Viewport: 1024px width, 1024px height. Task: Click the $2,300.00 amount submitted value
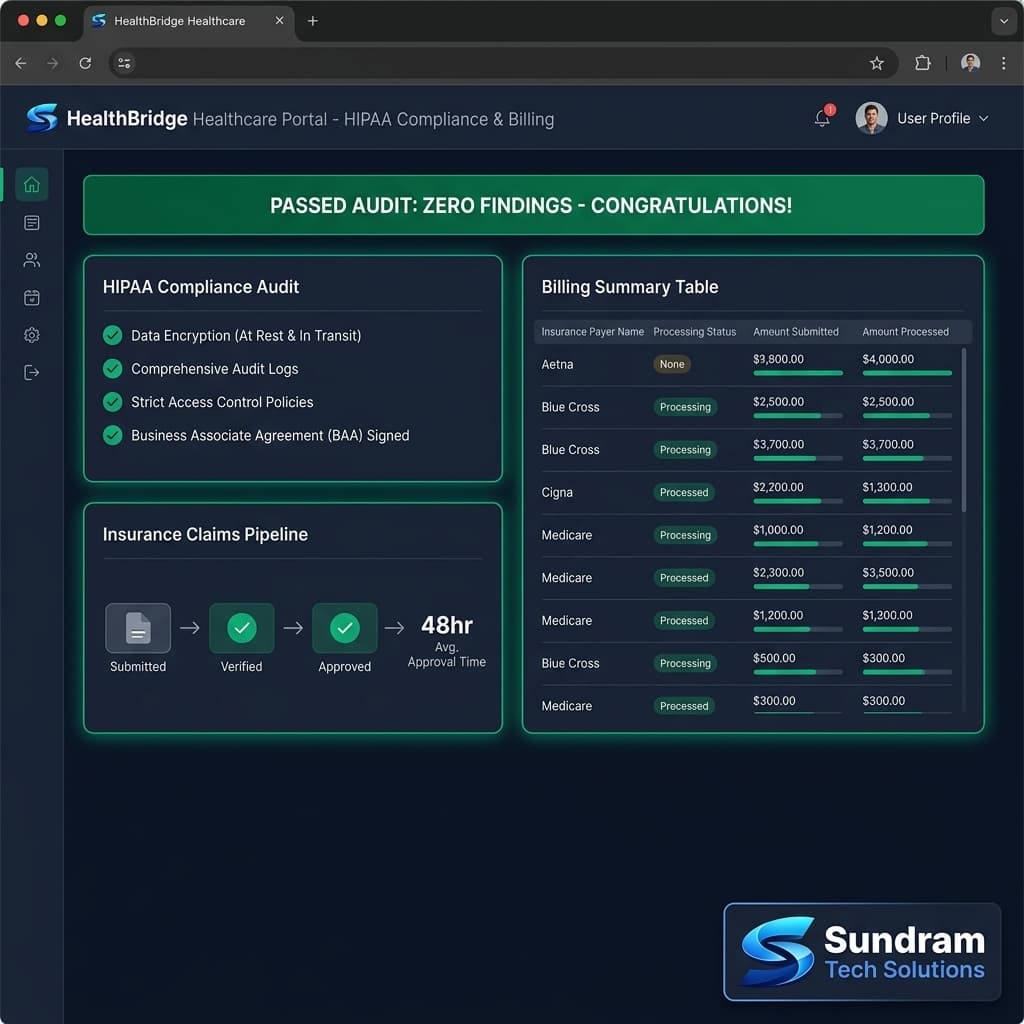777,573
